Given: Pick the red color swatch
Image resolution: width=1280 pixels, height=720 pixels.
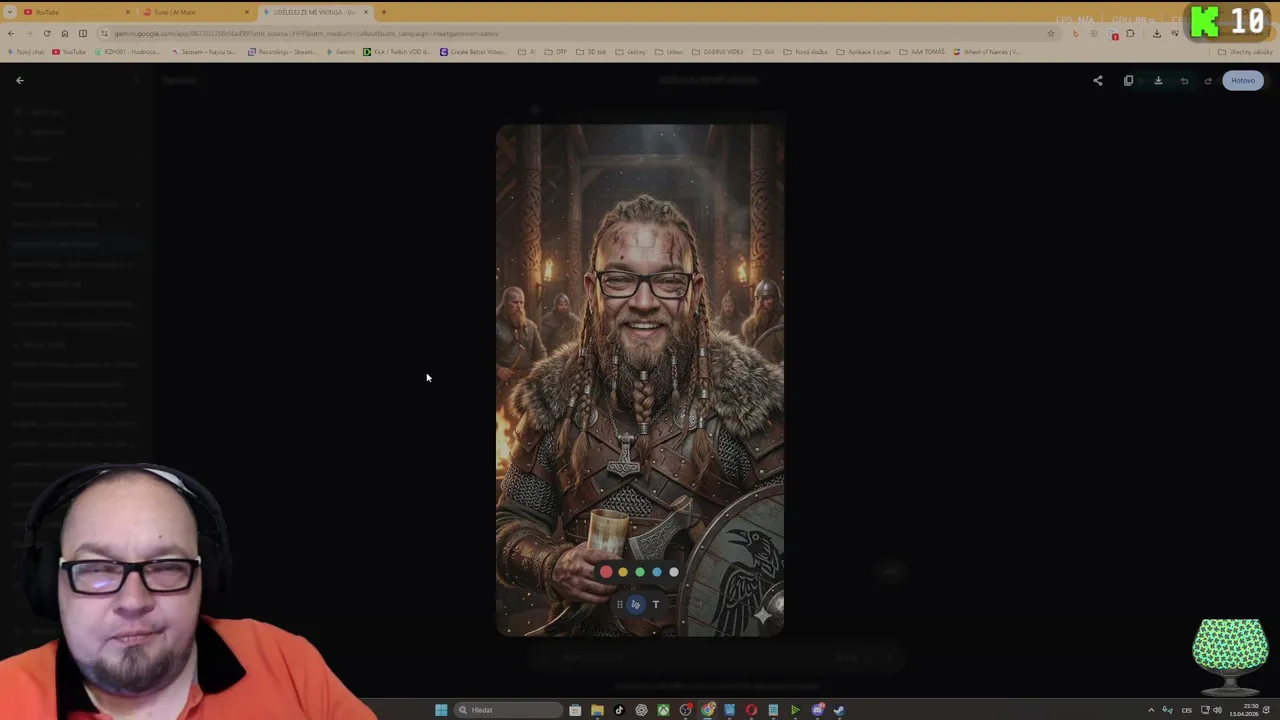Looking at the screenshot, I should 606,572.
